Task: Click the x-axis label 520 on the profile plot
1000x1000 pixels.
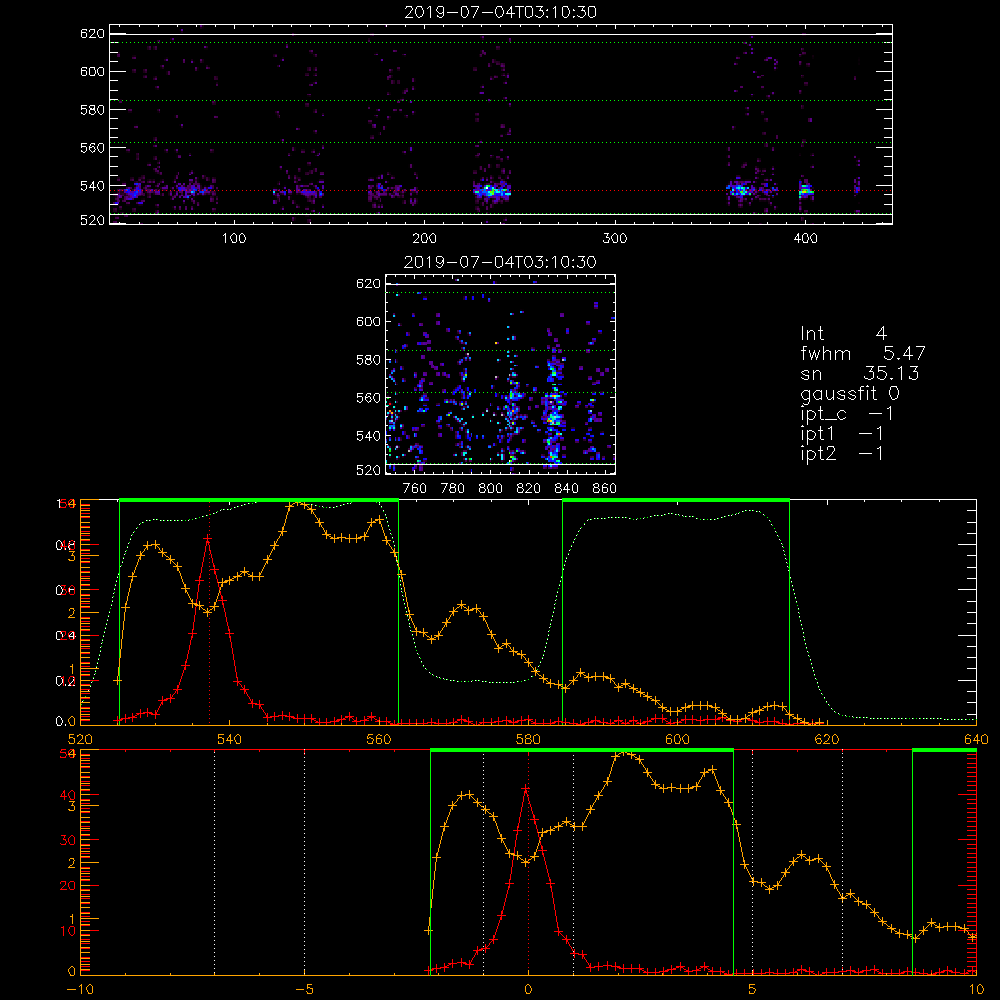Action: pos(80,740)
